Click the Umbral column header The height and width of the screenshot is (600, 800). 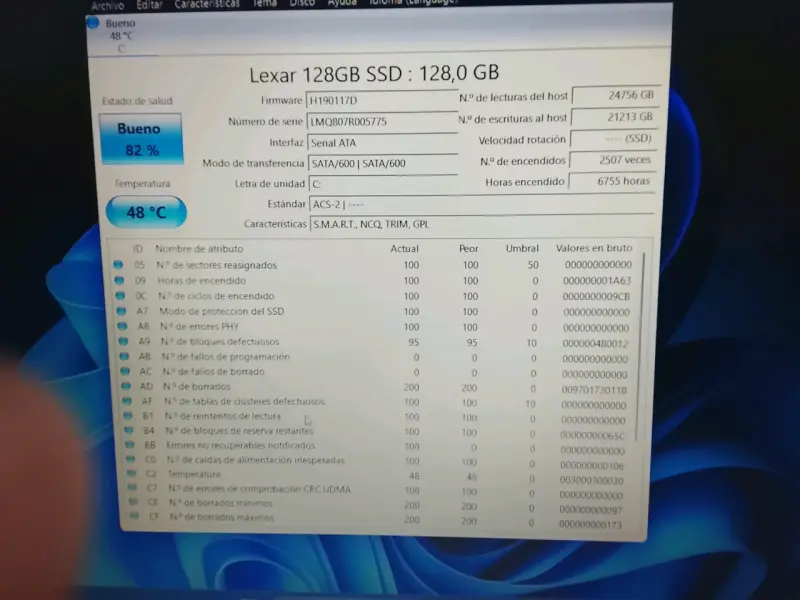point(522,248)
